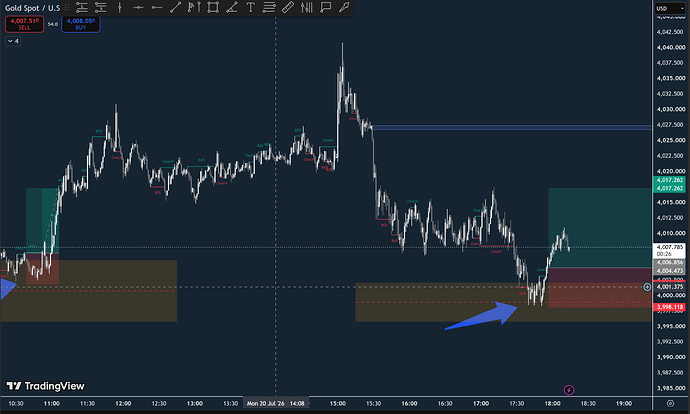Screen dimensions: 690x414
Task: Select the trend line tool
Action: coord(175,7)
